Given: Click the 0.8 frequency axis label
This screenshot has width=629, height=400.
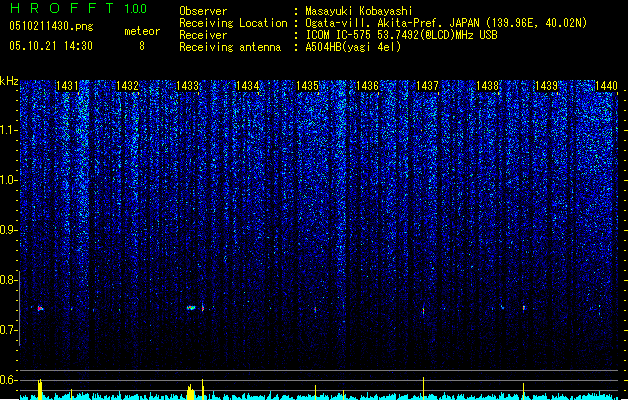Looking at the screenshot, I should (x=8, y=280).
